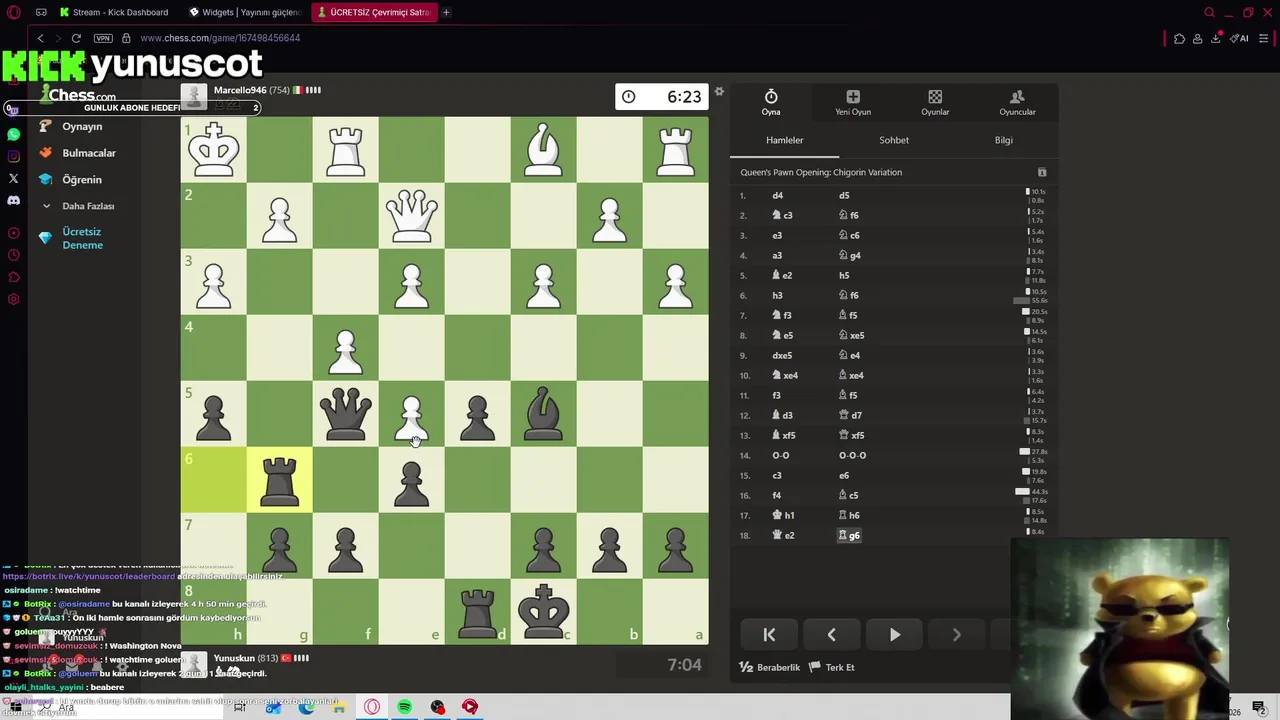
Task: Open Microsoft Edge from the taskbar
Action: click(x=306, y=707)
